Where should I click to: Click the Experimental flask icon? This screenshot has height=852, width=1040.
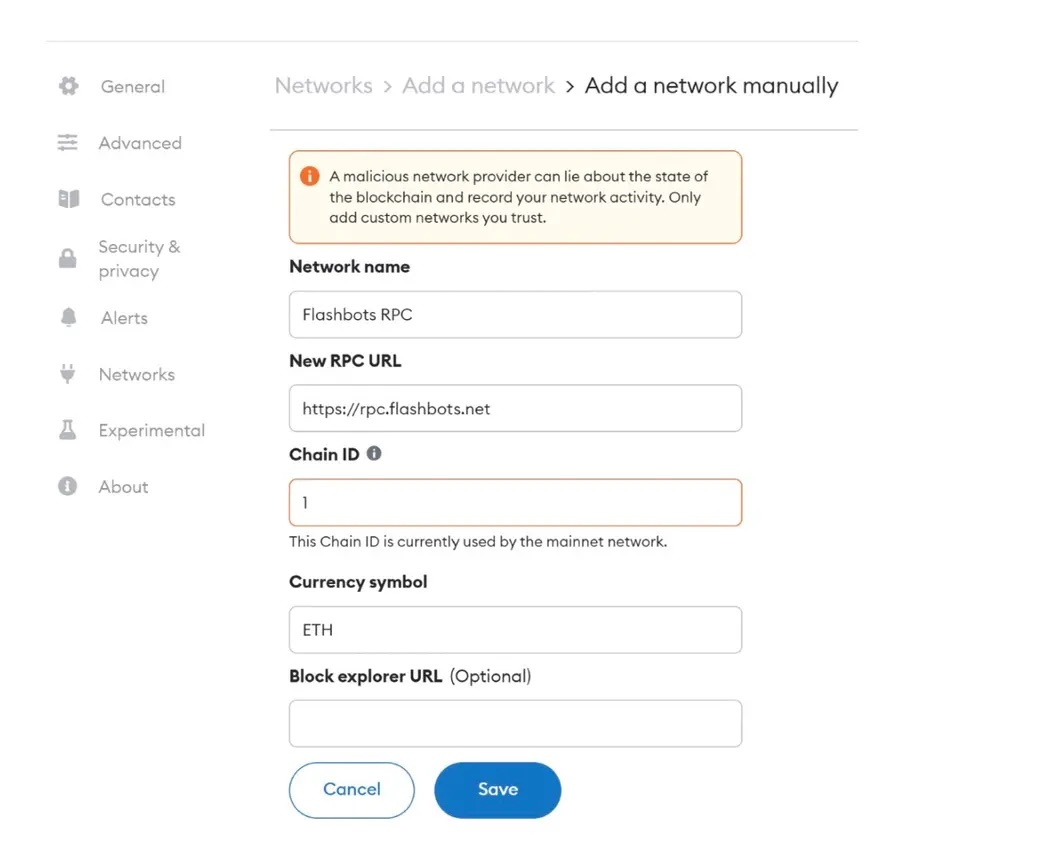coord(68,430)
